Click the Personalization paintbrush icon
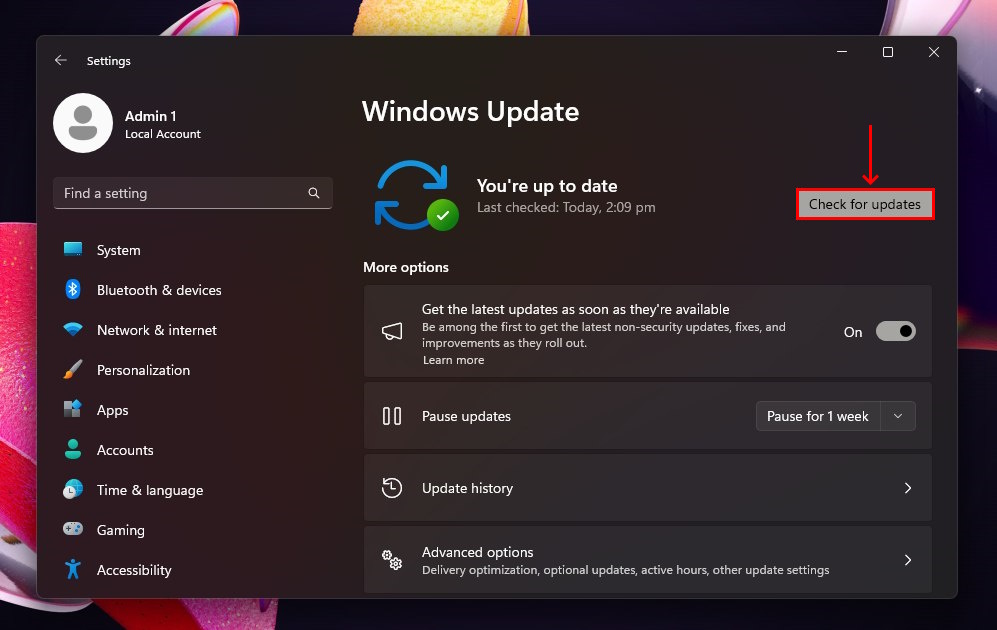The width and height of the screenshot is (997, 630). [73, 369]
